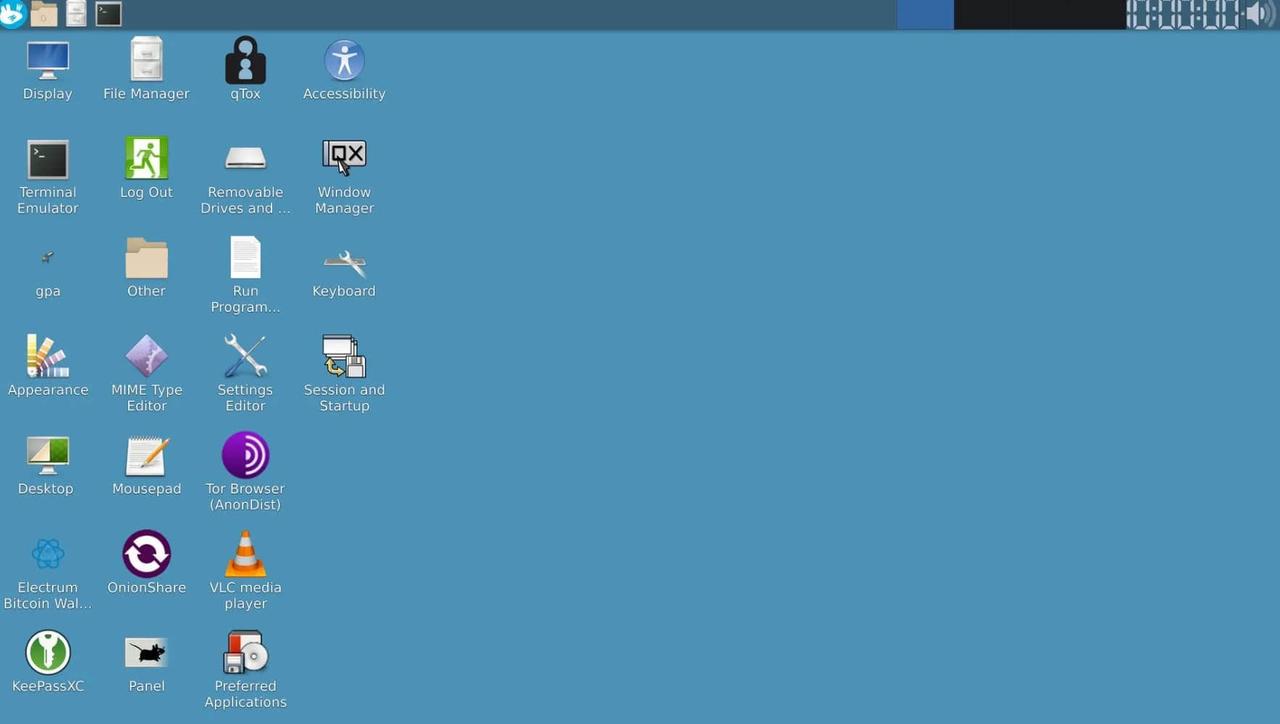
Task: Open the Window Manager icon
Action: click(x=344, y=160)
